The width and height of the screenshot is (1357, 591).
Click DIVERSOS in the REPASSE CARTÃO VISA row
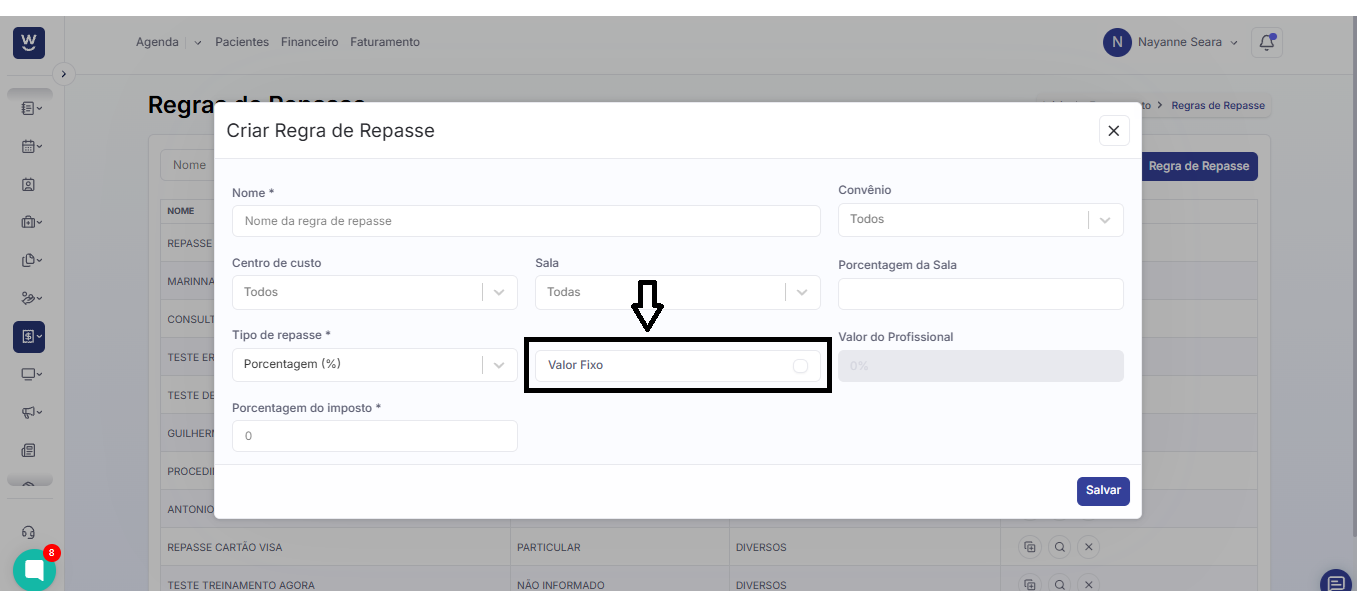tap(761, 548)
